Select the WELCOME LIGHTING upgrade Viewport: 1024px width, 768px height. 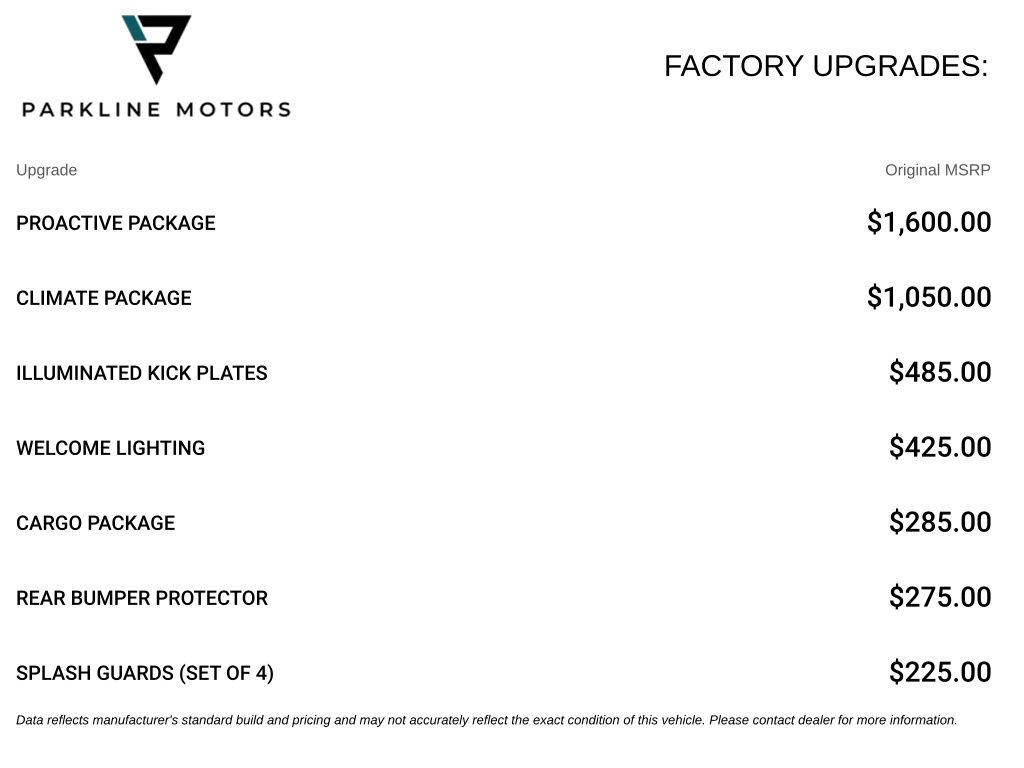[x=110, y=448]
